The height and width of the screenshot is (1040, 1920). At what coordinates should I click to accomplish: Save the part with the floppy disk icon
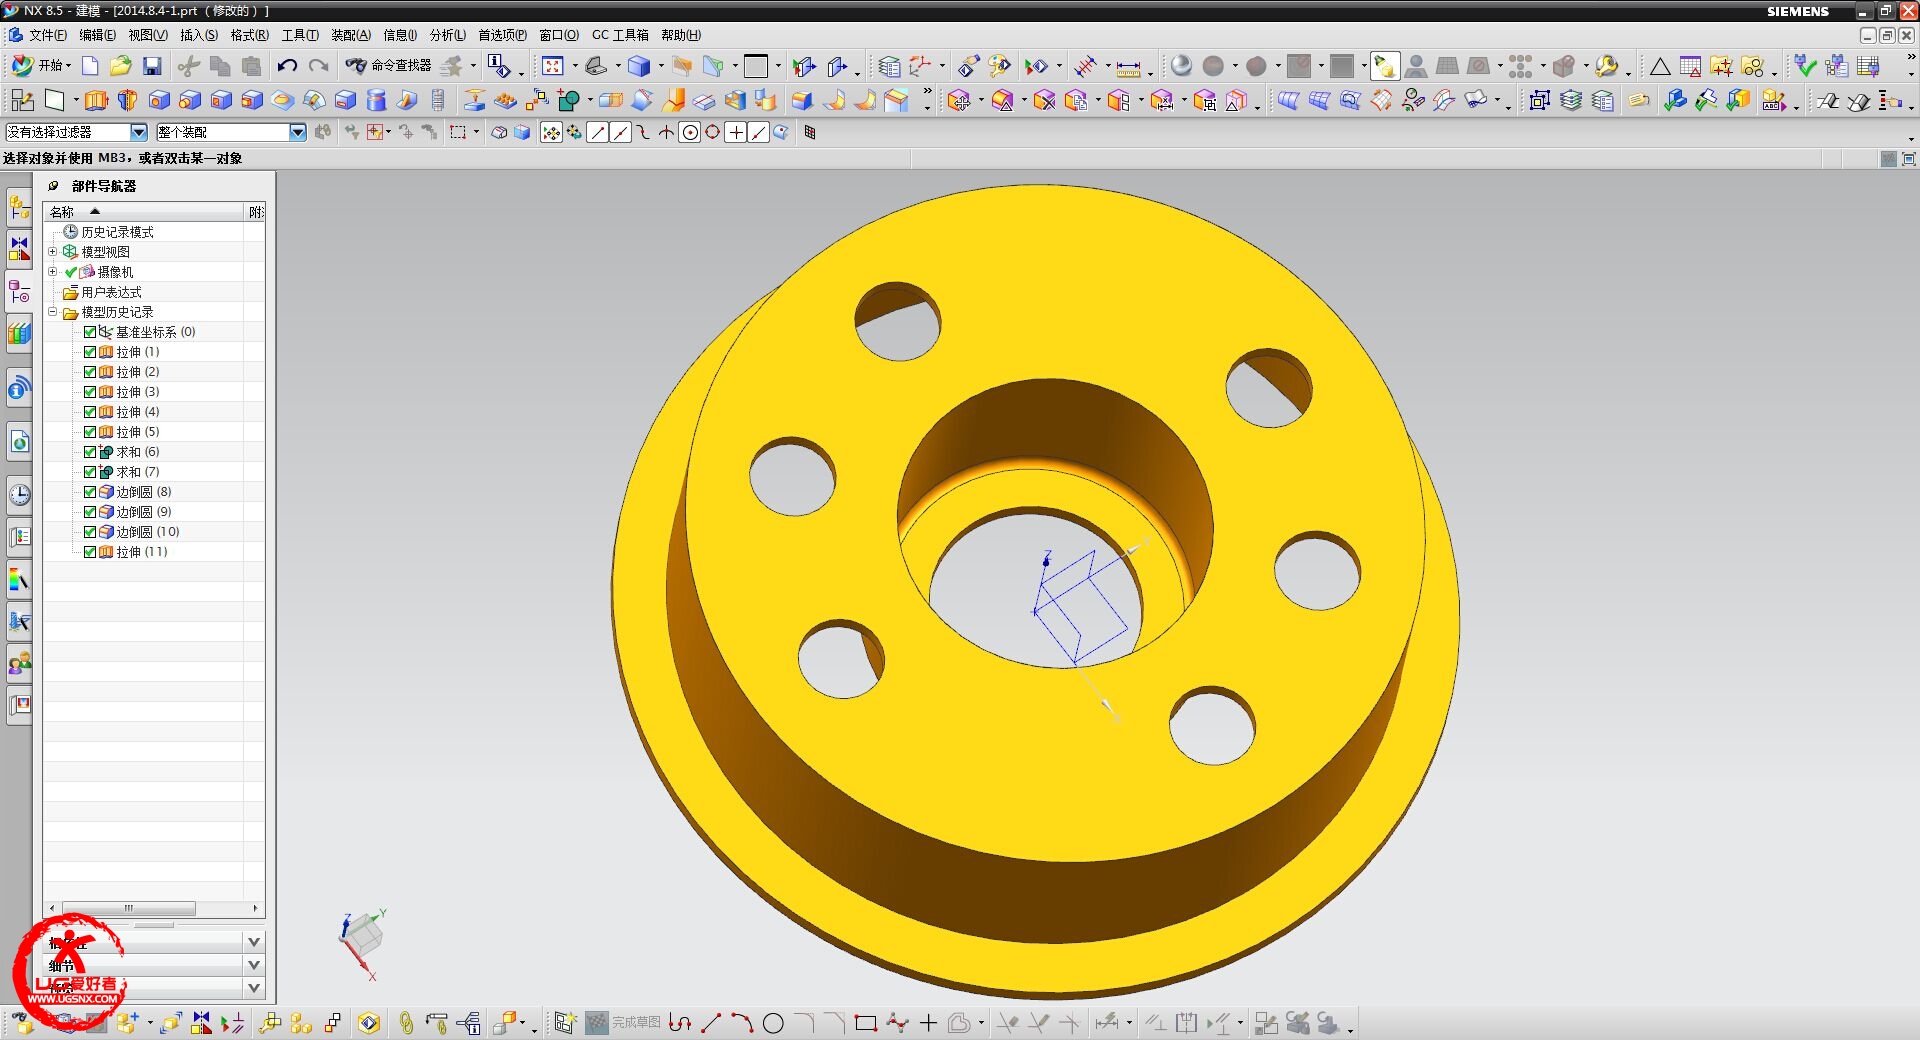click(x=152, y=66)
